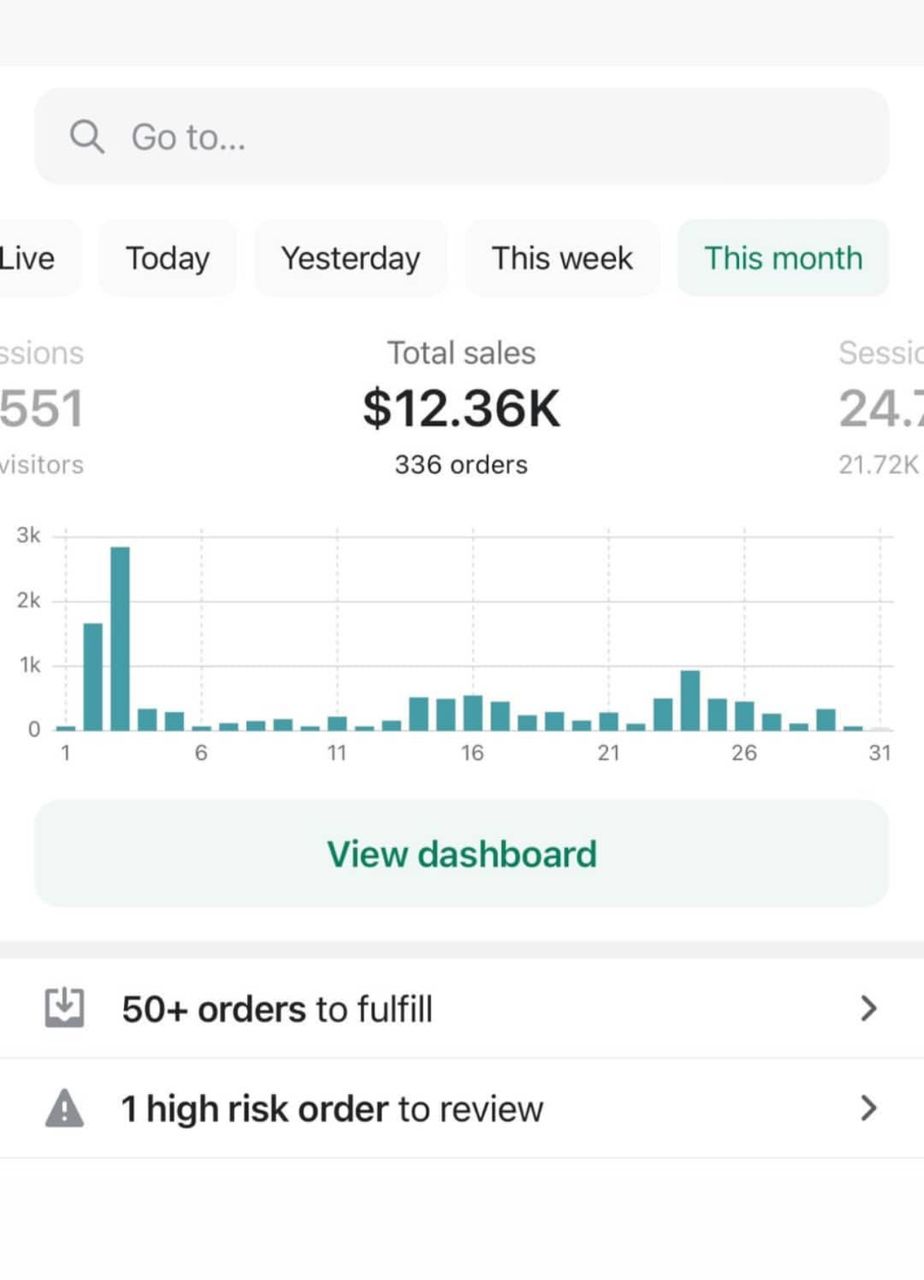Screen dimensions: 924x1280
Task: Tap the orders to fulfill inbox icon
Action: 65,1008
